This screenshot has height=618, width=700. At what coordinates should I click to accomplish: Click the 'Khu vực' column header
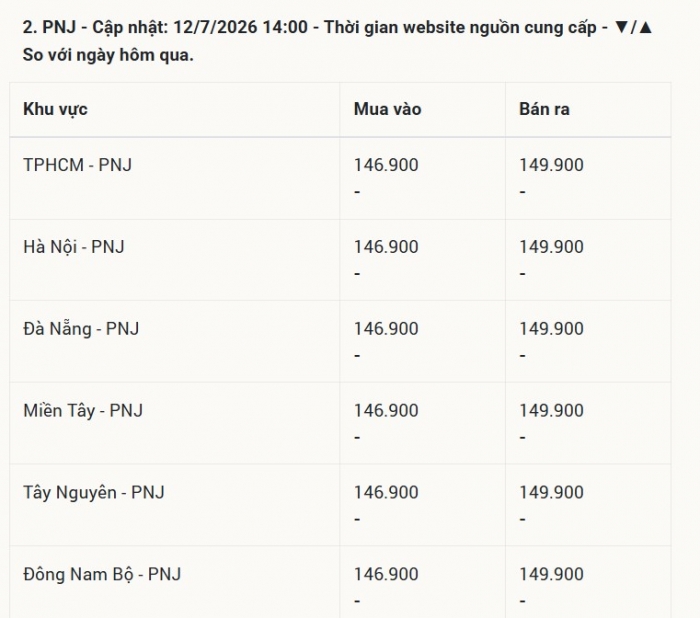pyautogui.click(x=55, y=109)
